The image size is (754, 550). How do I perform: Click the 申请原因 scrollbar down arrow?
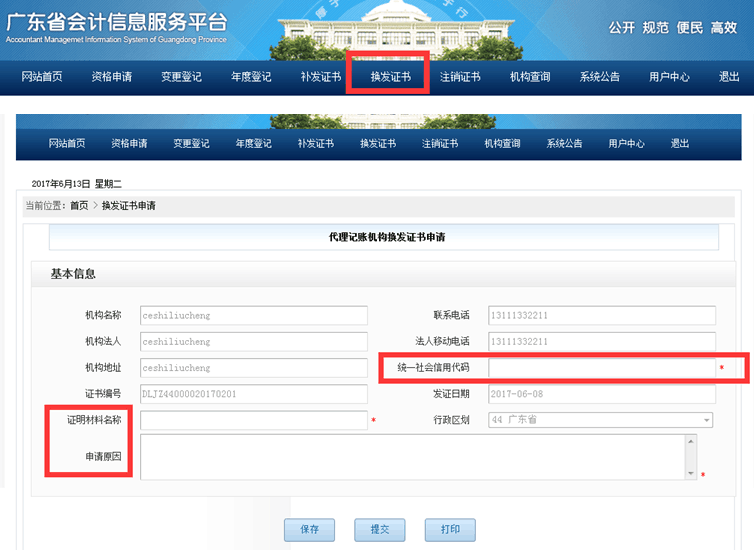point(690,473)
